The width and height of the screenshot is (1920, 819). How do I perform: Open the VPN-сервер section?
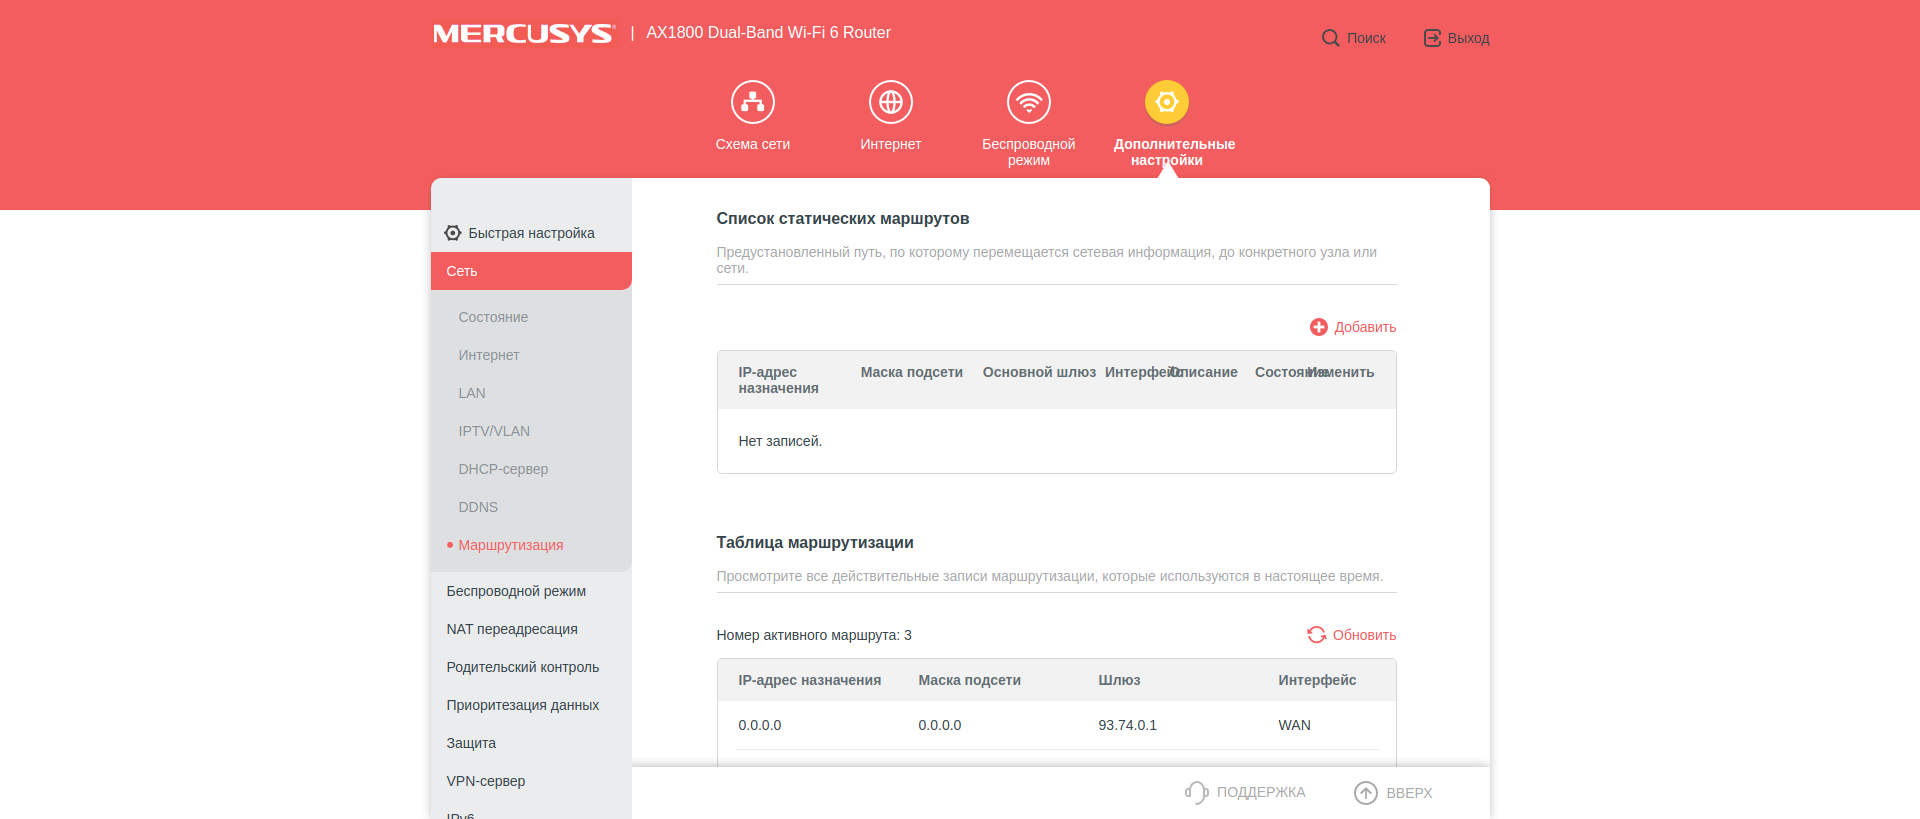pyautogui.click(x=485, y=781)
